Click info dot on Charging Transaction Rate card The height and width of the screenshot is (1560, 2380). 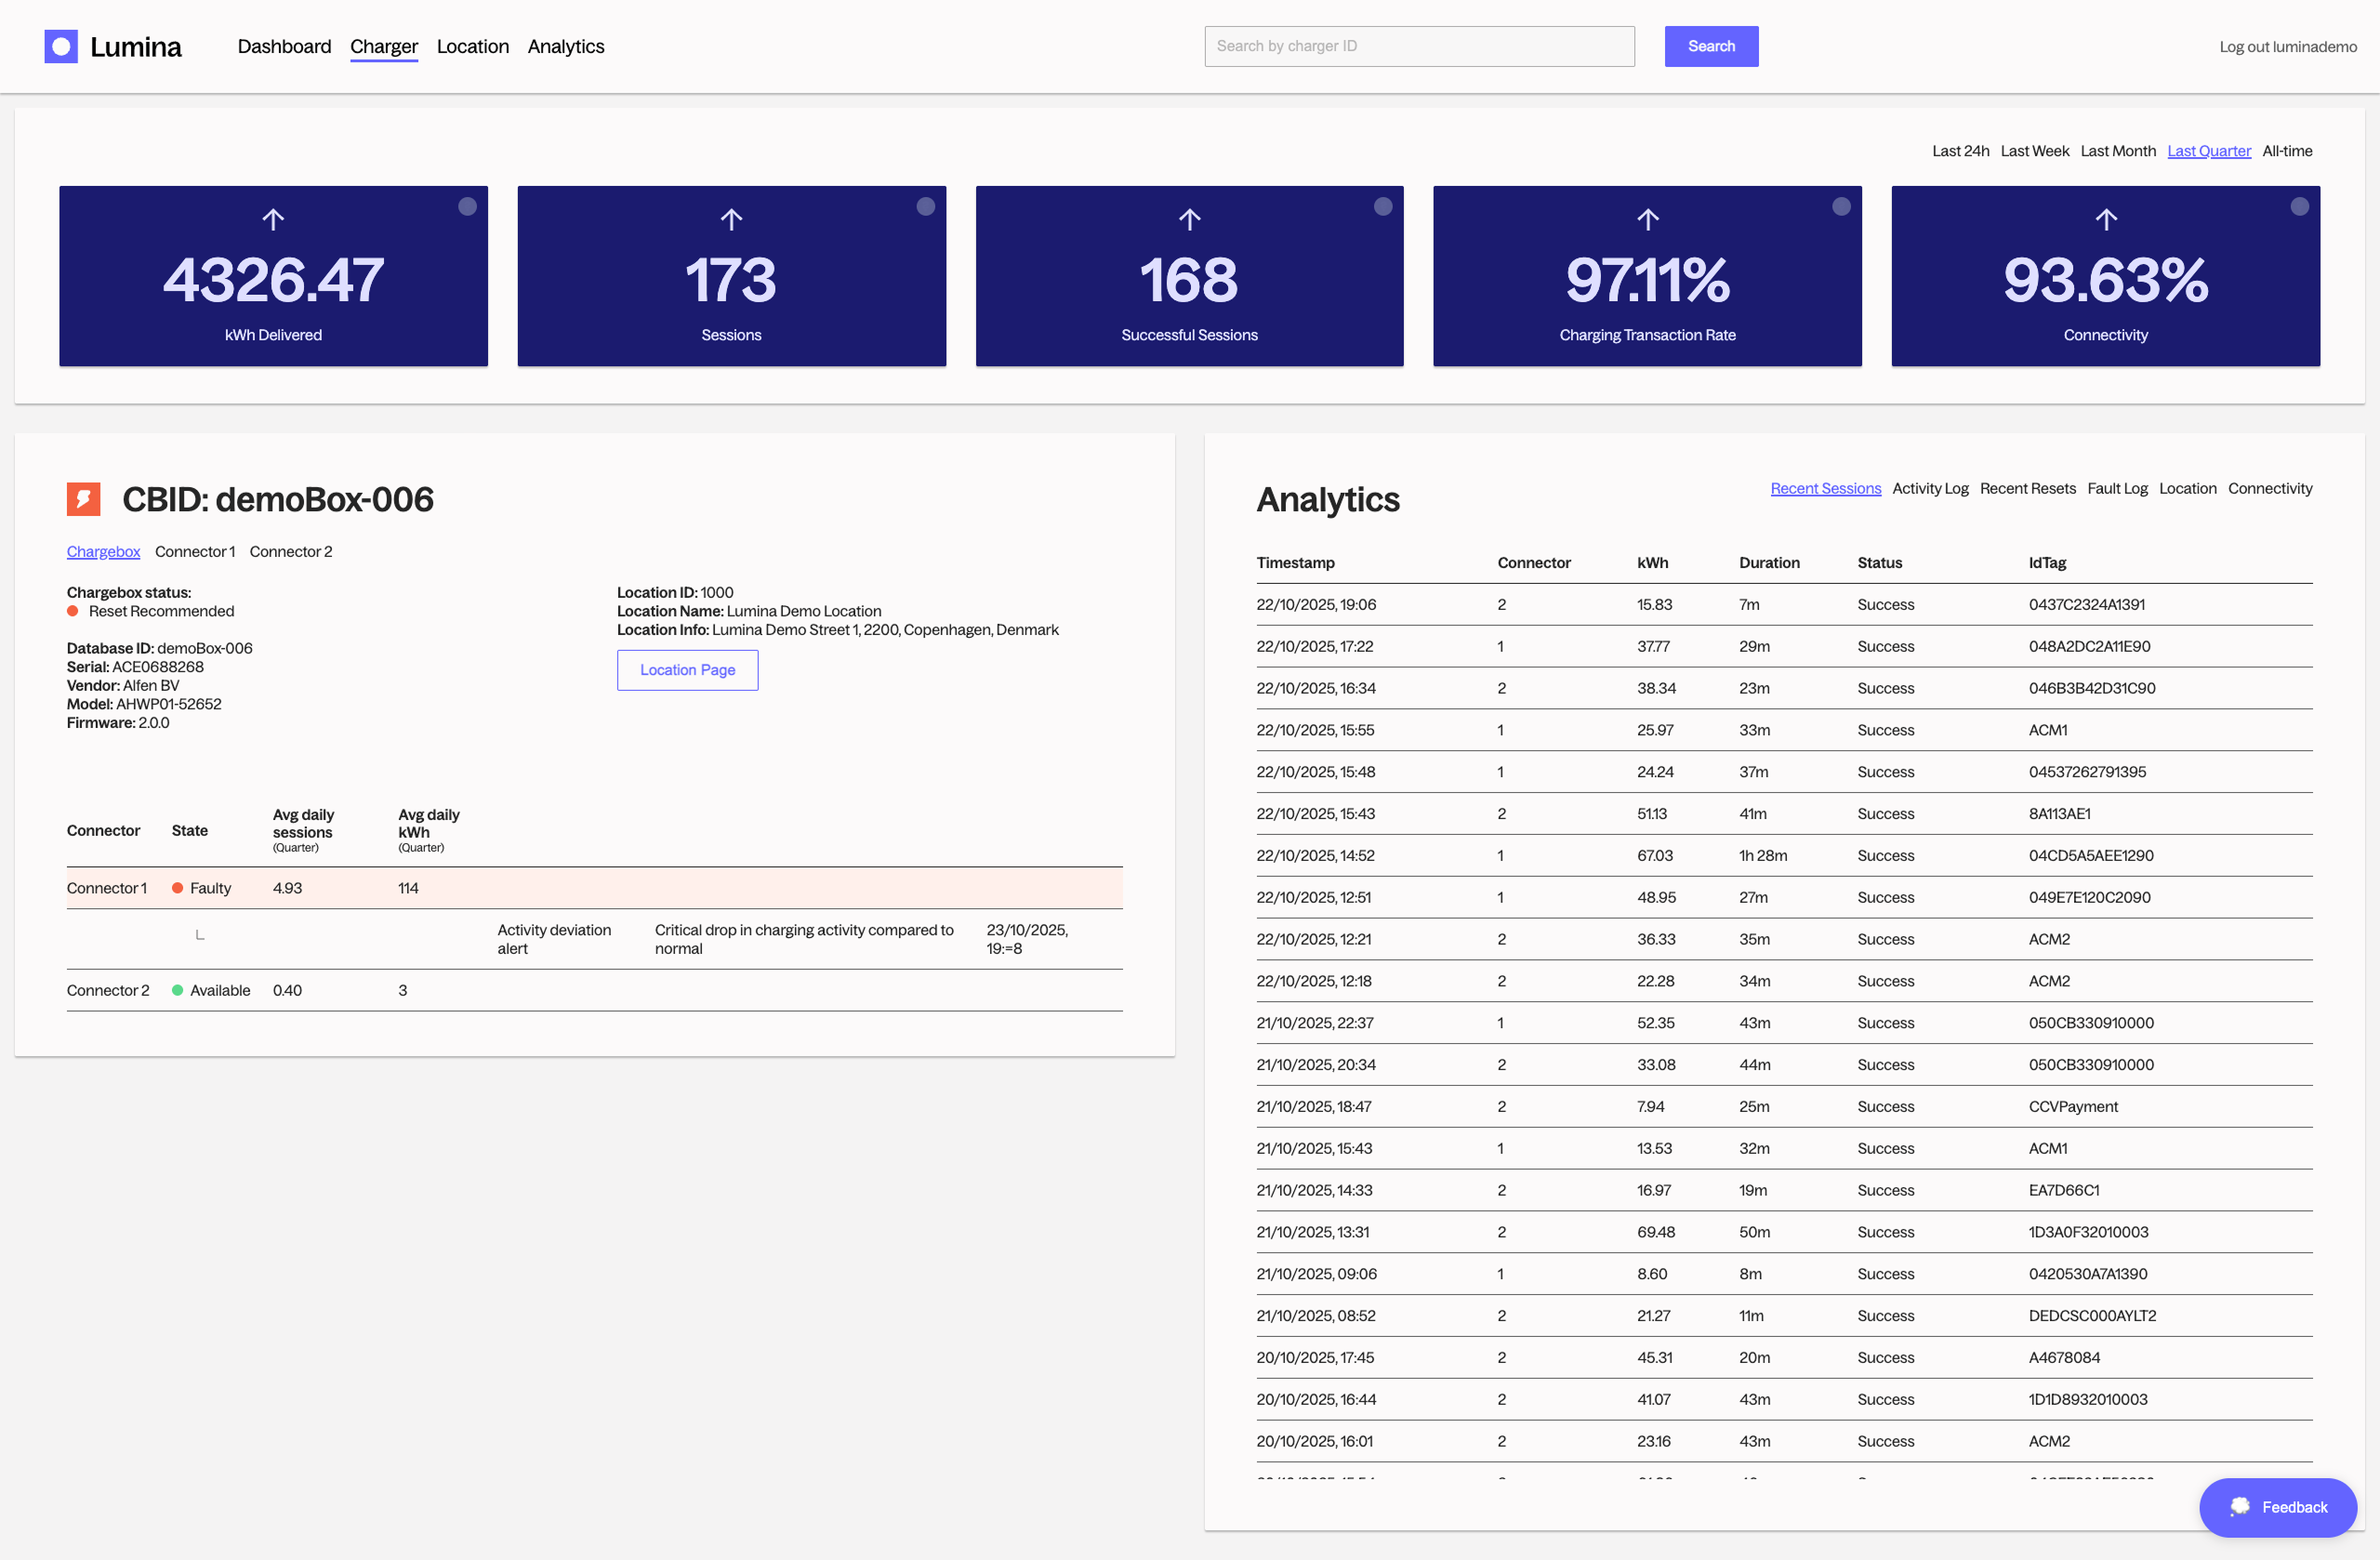(1841, 206)
